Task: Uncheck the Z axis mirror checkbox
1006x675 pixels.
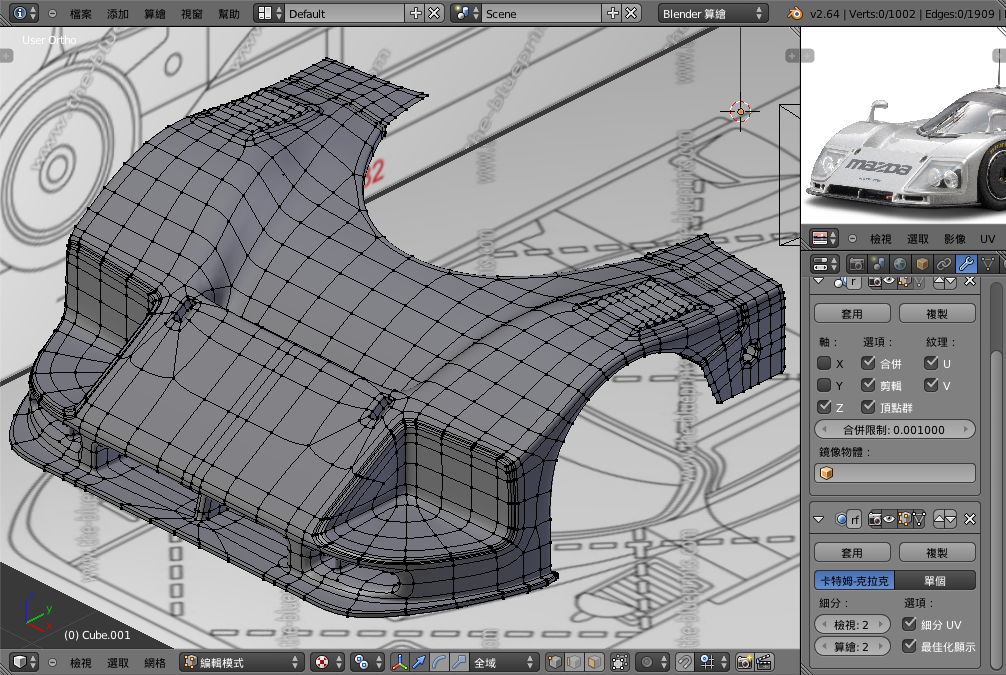Action: pyautogui.click(x=824, y=407)
